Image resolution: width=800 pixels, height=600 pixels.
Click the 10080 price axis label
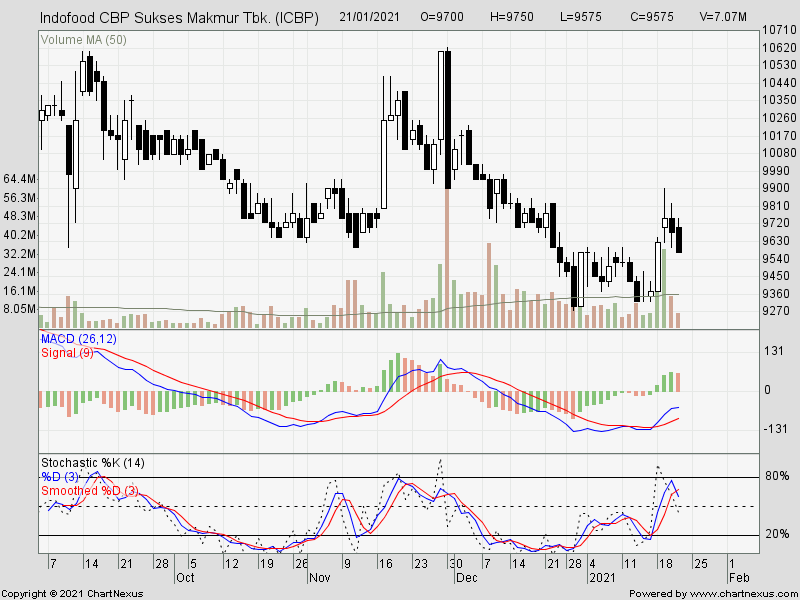pos(779,153)
